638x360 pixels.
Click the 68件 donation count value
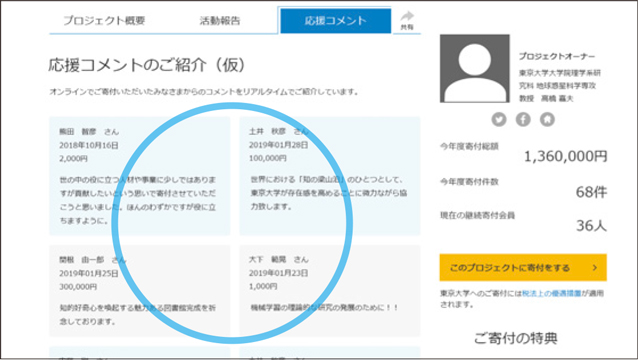coord(591,192)
